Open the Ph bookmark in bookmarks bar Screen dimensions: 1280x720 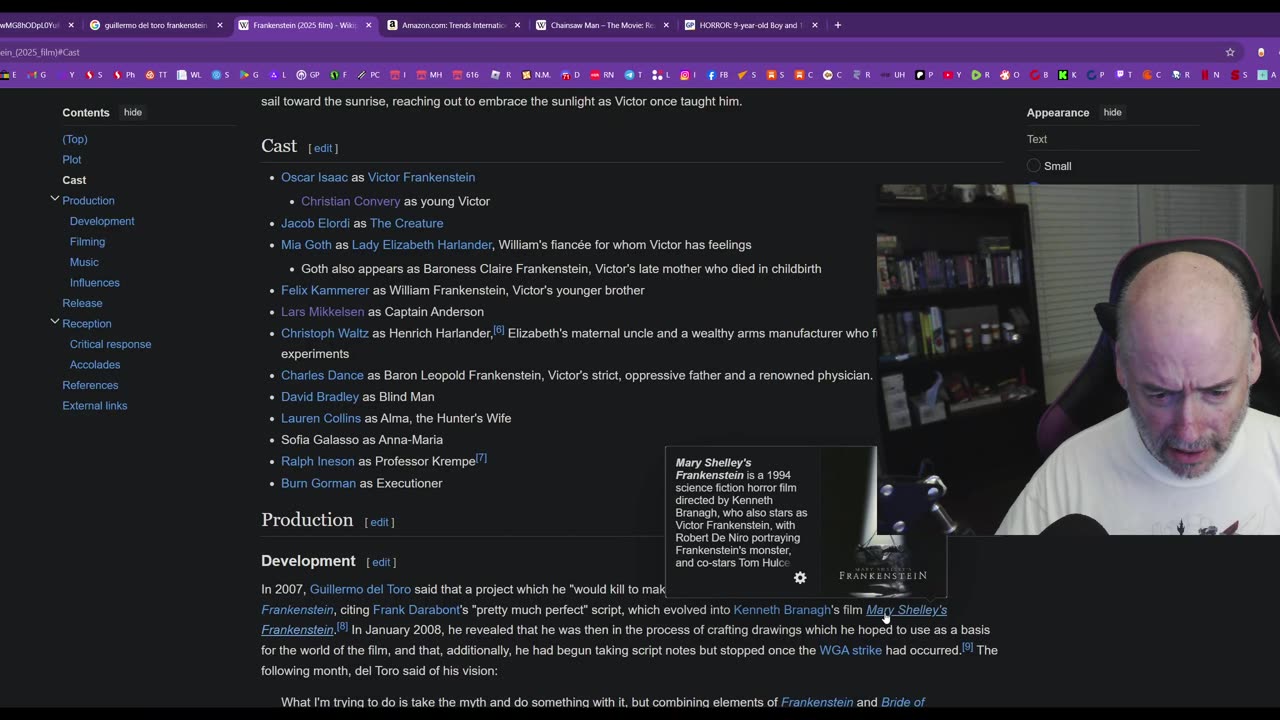click(124, 75)
